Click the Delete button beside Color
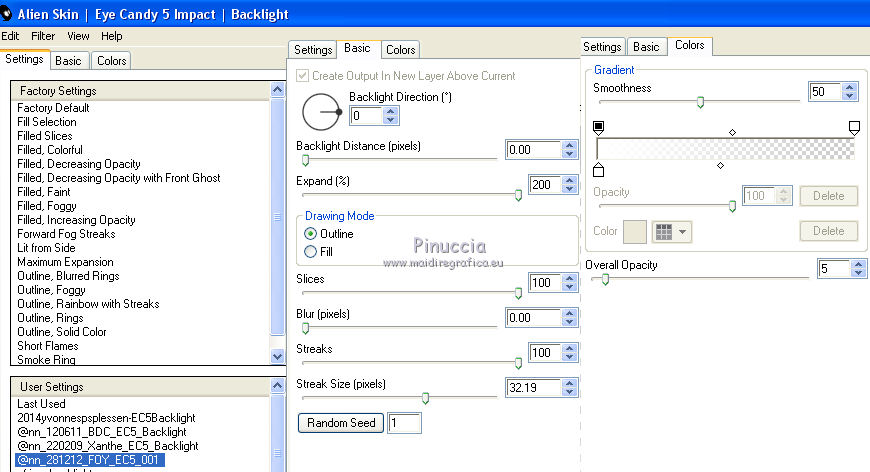870x472 pixels. tap(828, 231)
